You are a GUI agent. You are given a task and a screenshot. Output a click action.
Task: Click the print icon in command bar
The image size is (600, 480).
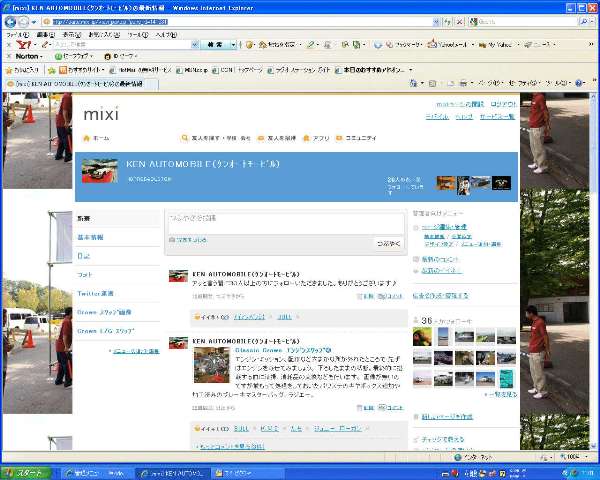463,83
